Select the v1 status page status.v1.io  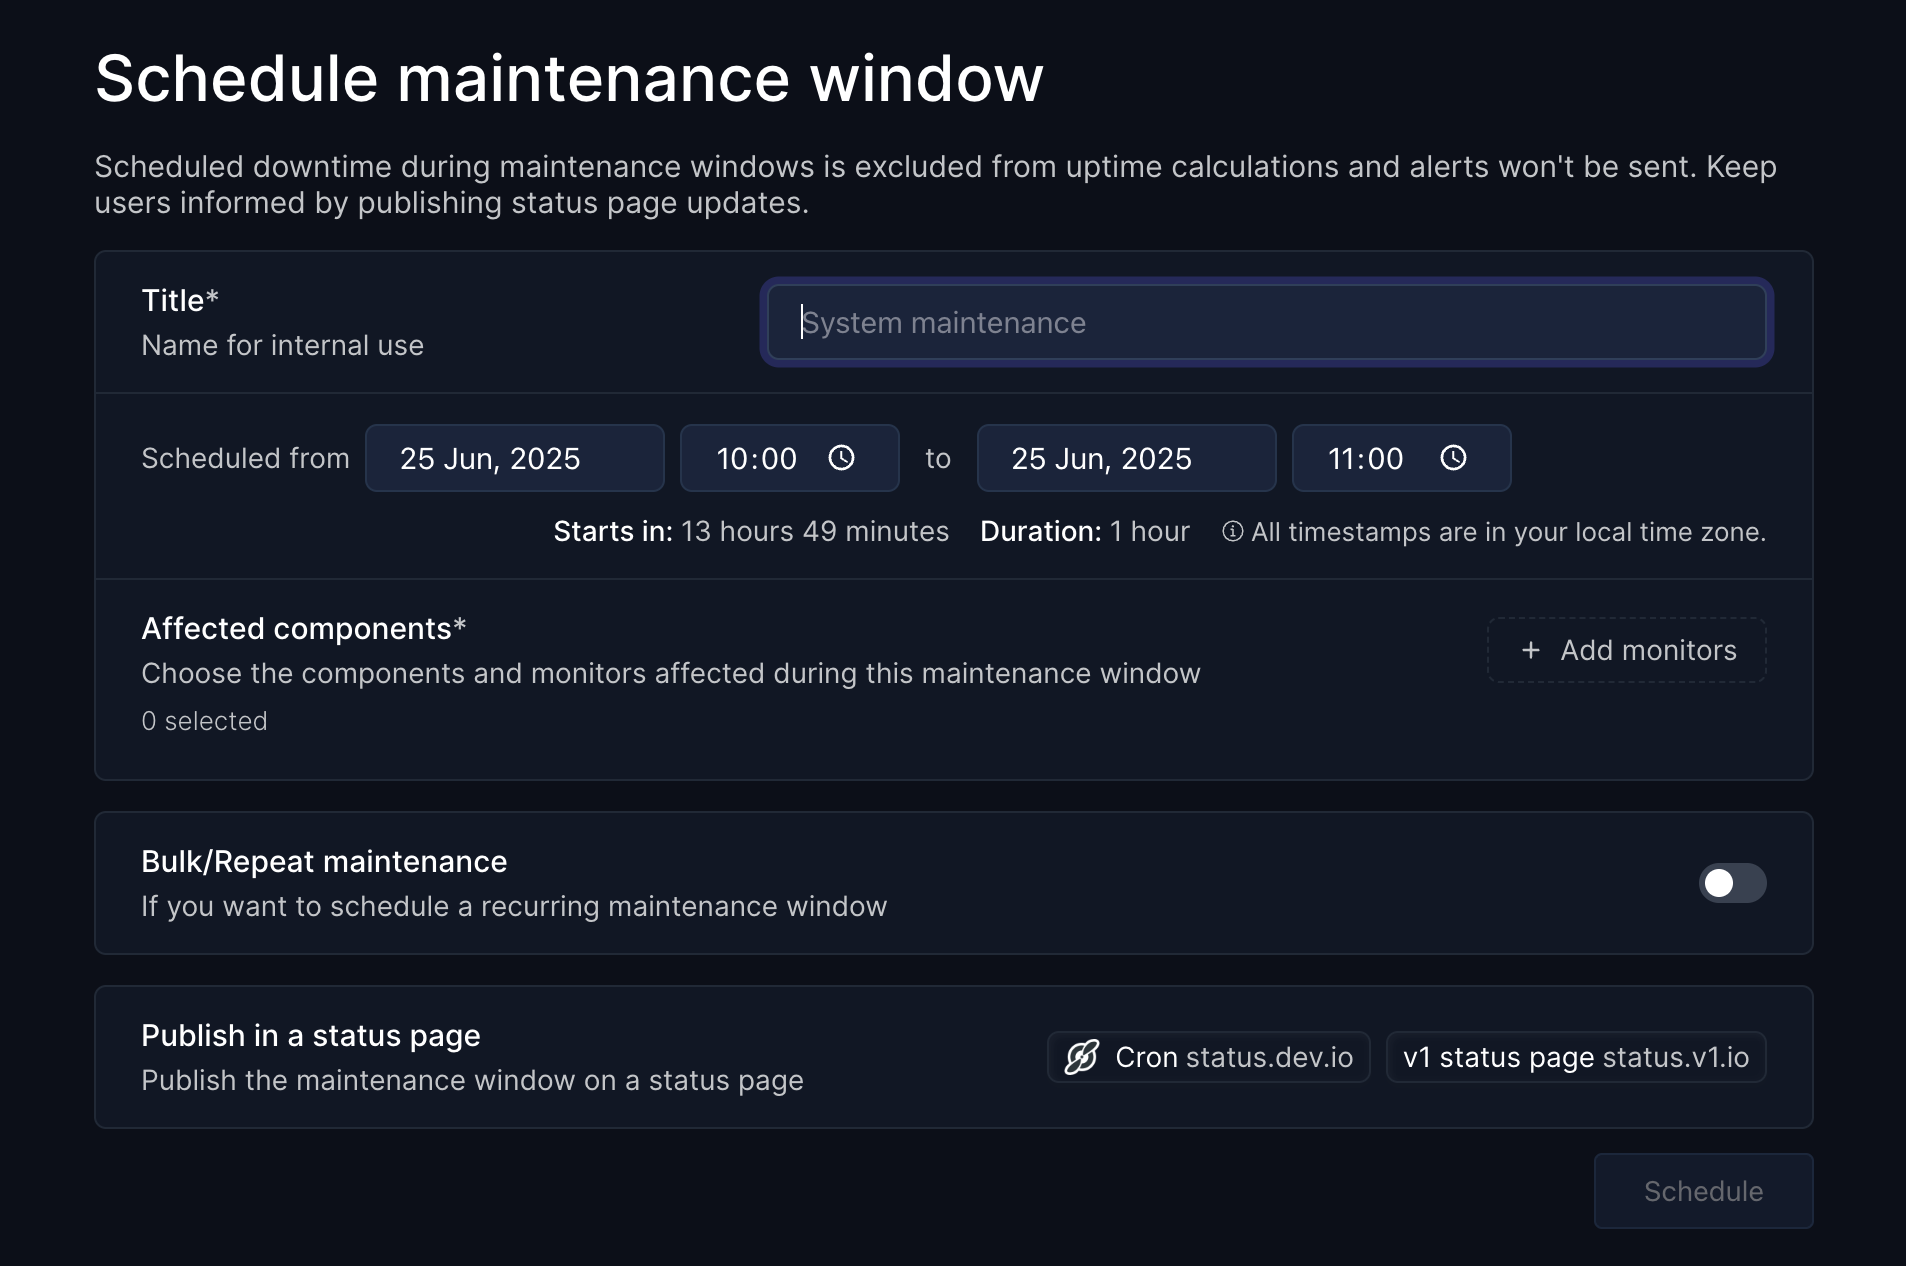tap(1576, 1057)
